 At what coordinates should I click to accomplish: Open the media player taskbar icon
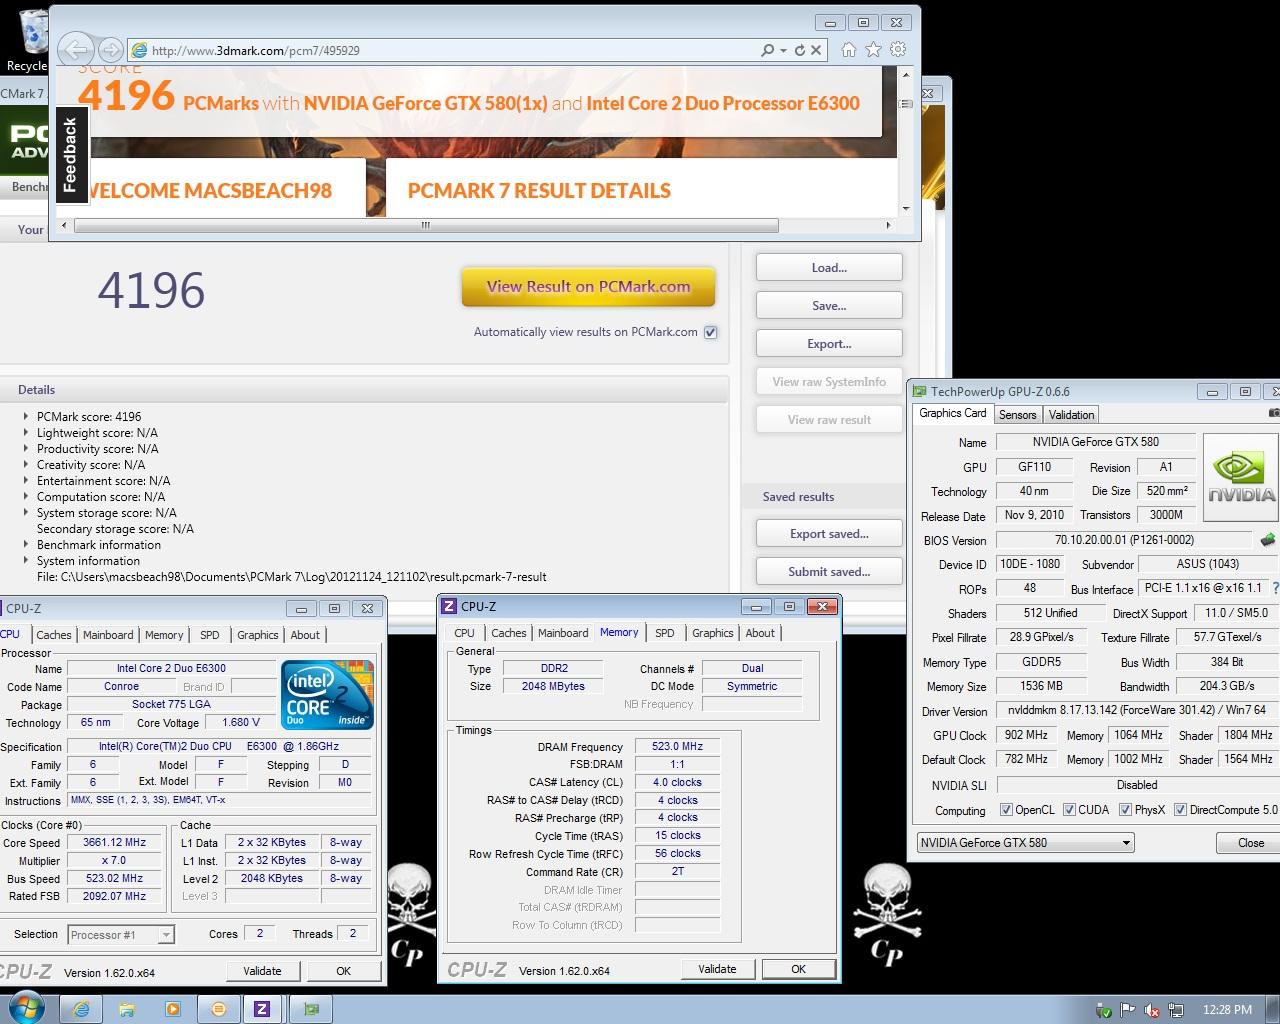pos(172,1009)
